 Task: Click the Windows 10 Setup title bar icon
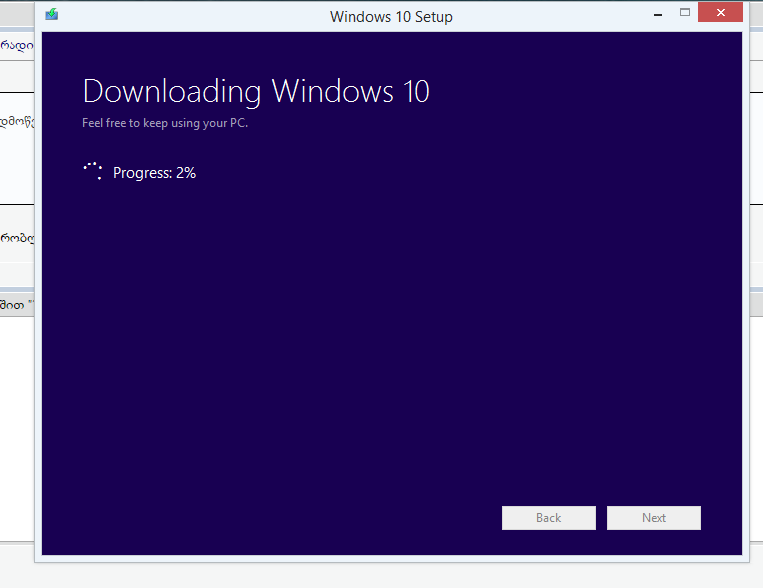(x=52, y=14)
